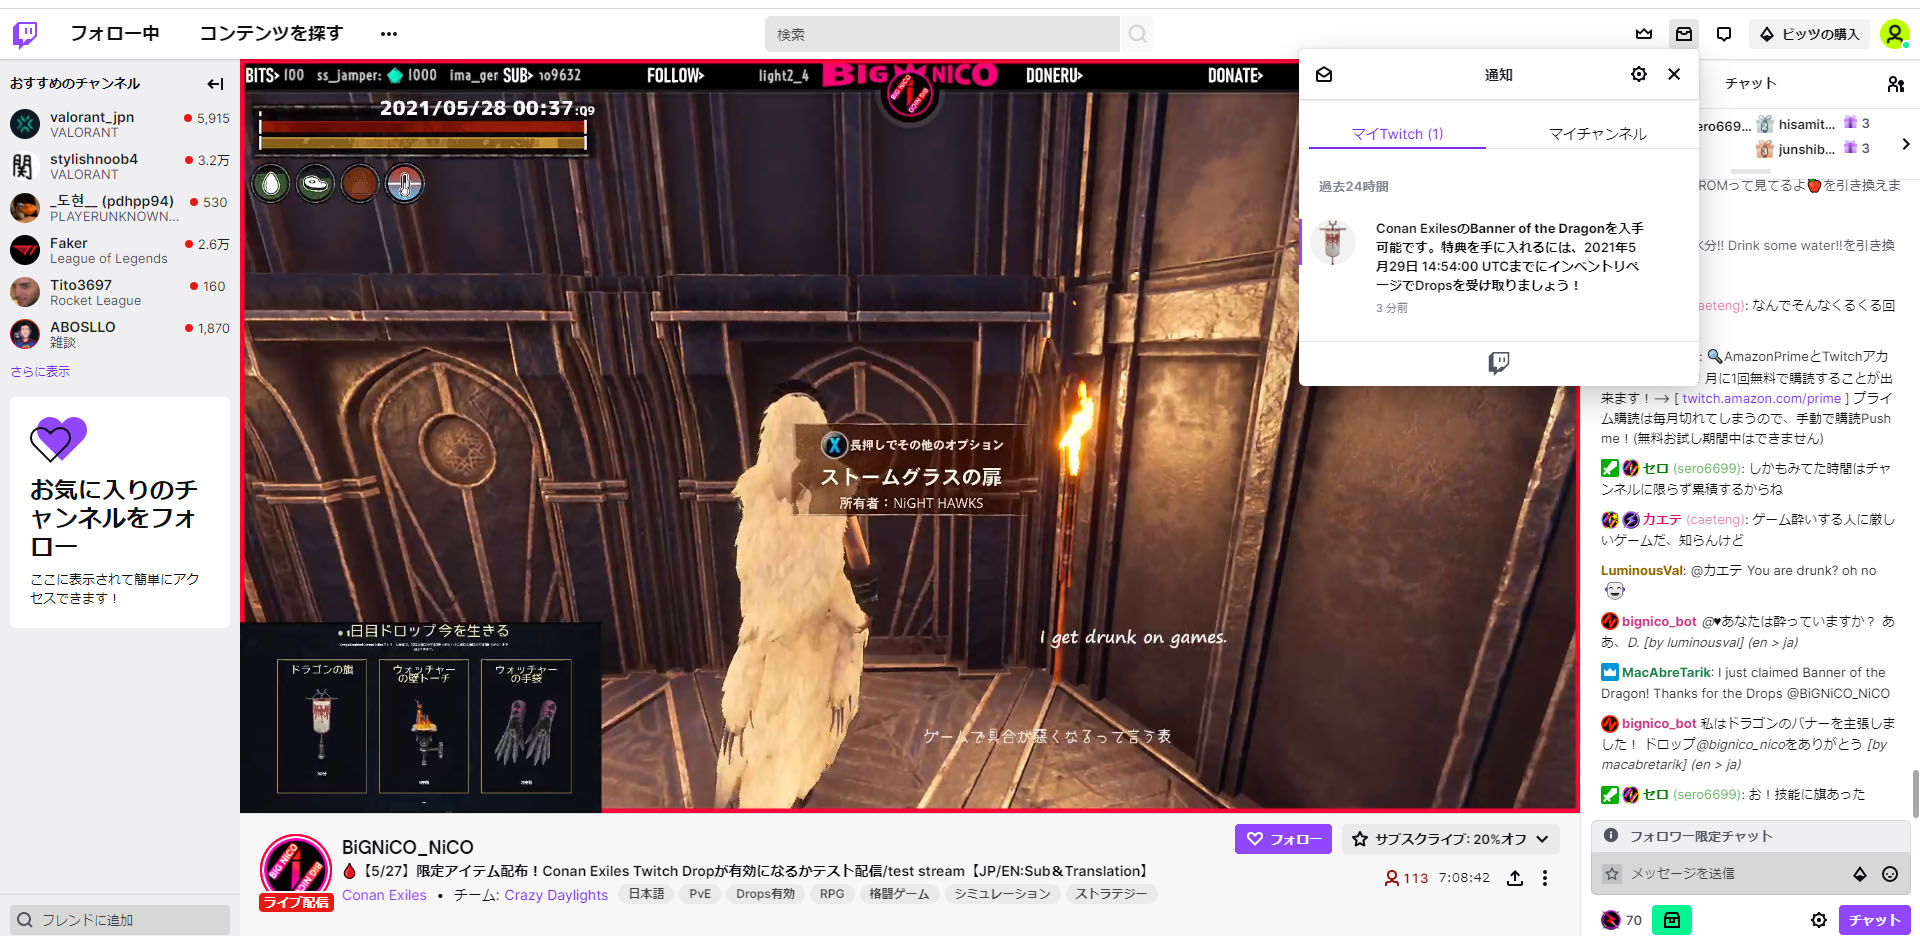
Task: Open Prime loot crown icon
Action: click(x=1644, y=34)
